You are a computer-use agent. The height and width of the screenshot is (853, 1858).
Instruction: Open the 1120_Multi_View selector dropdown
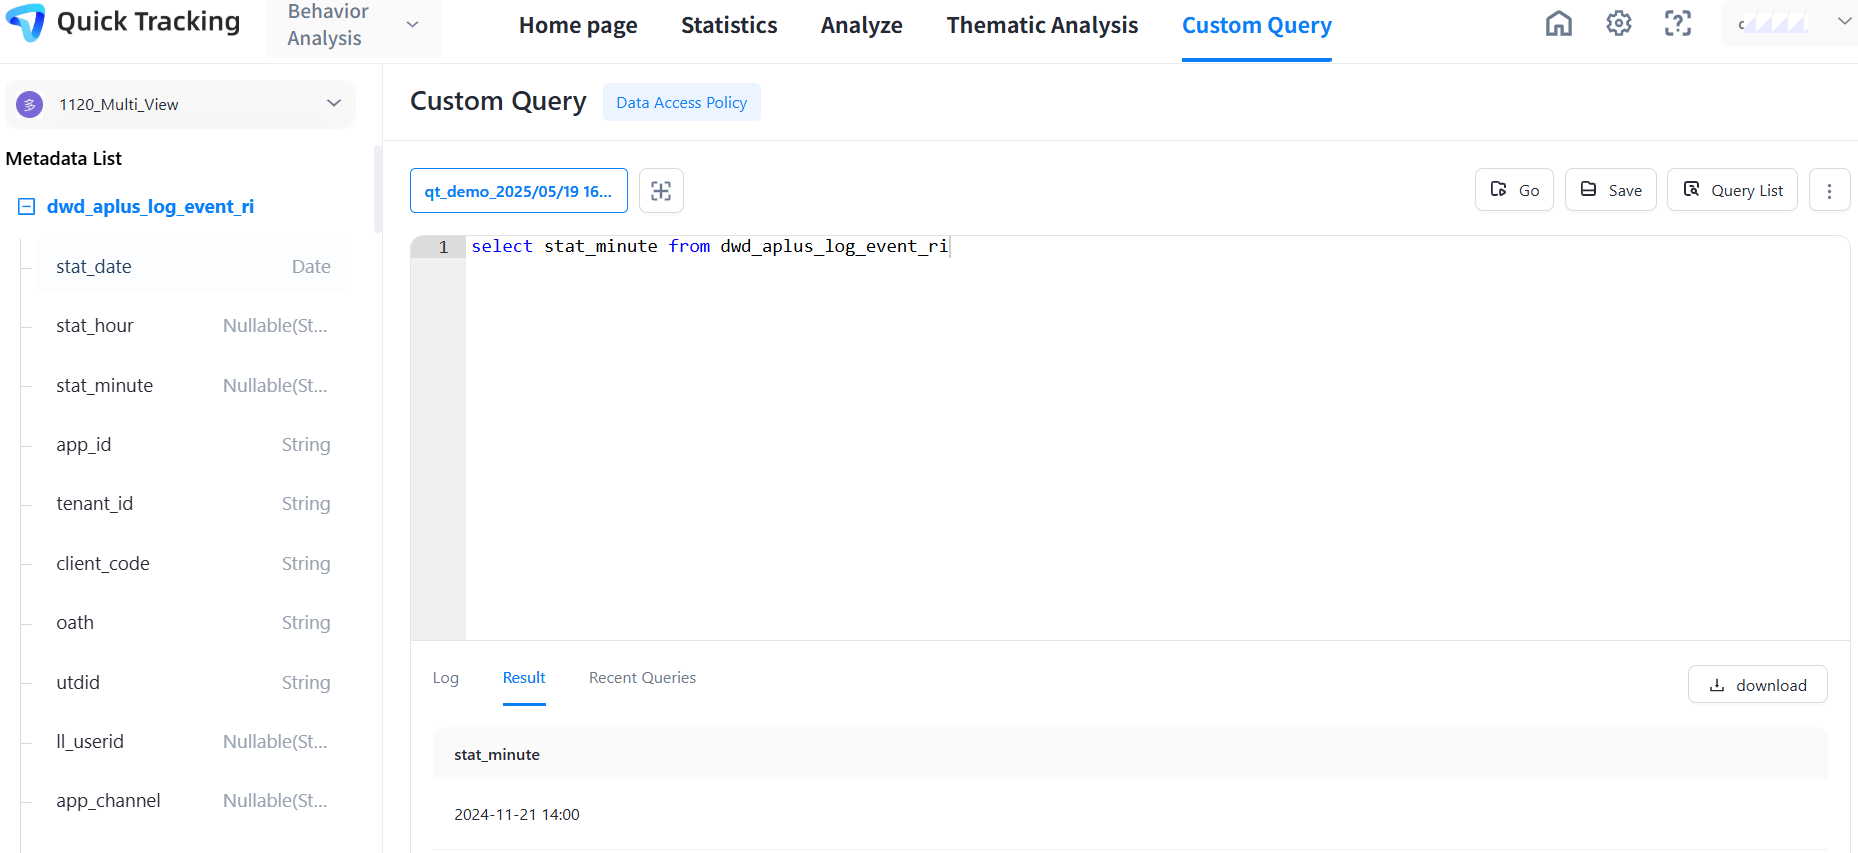334,103
